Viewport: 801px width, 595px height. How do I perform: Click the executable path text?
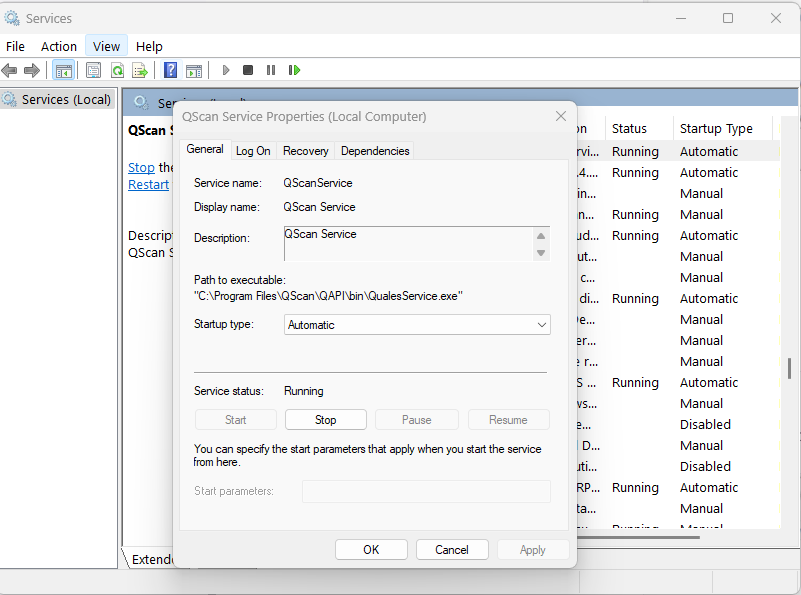(x=328, y=296)
